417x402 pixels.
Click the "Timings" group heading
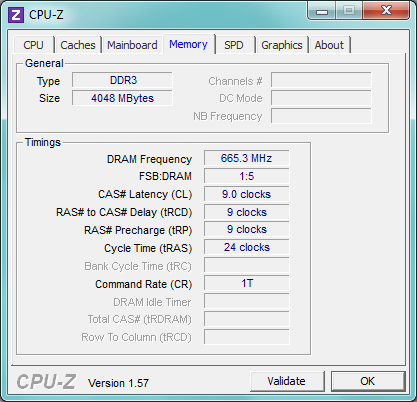pyautogui.click(x=43, y=142)
